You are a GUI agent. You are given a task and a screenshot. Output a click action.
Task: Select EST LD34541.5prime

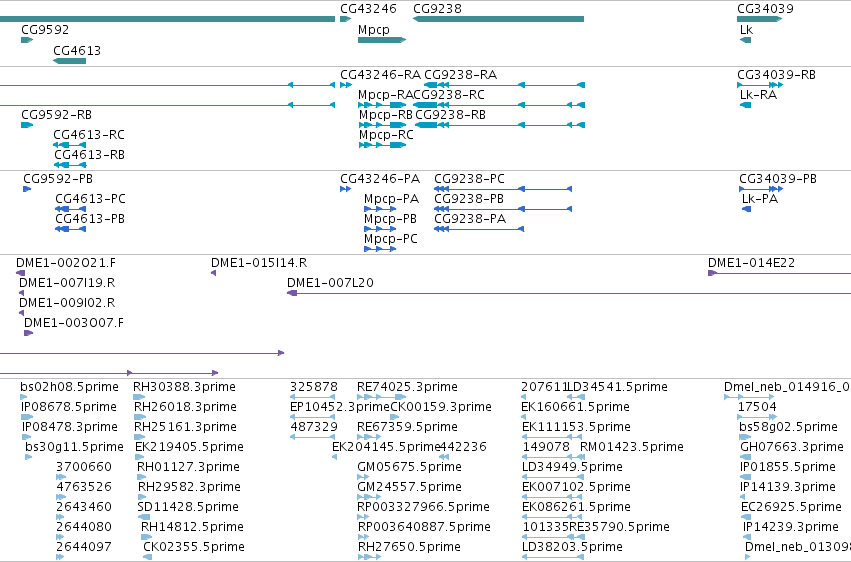click(x=617, y=387)
